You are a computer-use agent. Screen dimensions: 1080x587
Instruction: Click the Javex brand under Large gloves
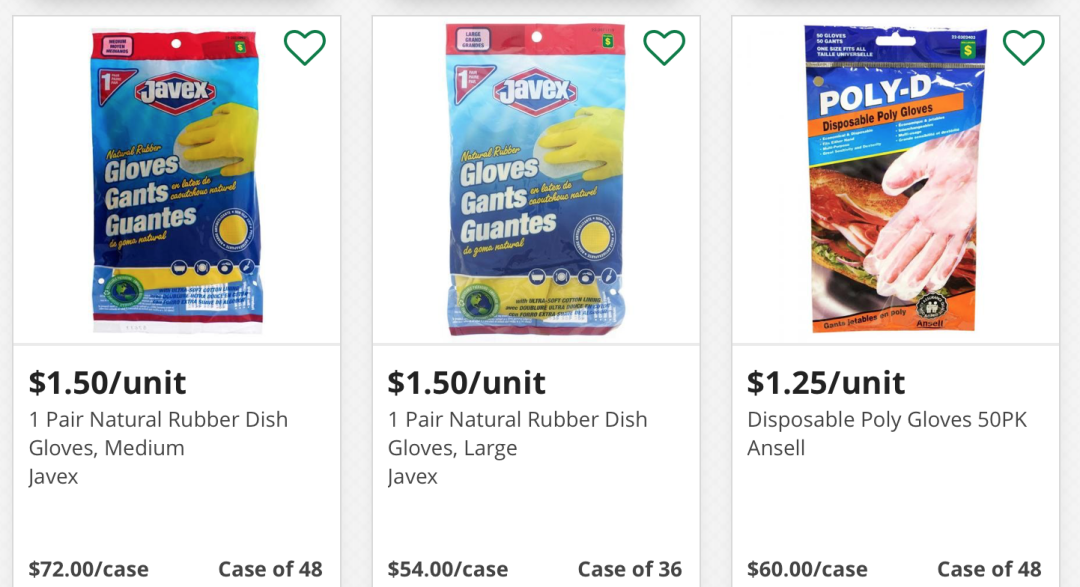(x=413, y=476)
